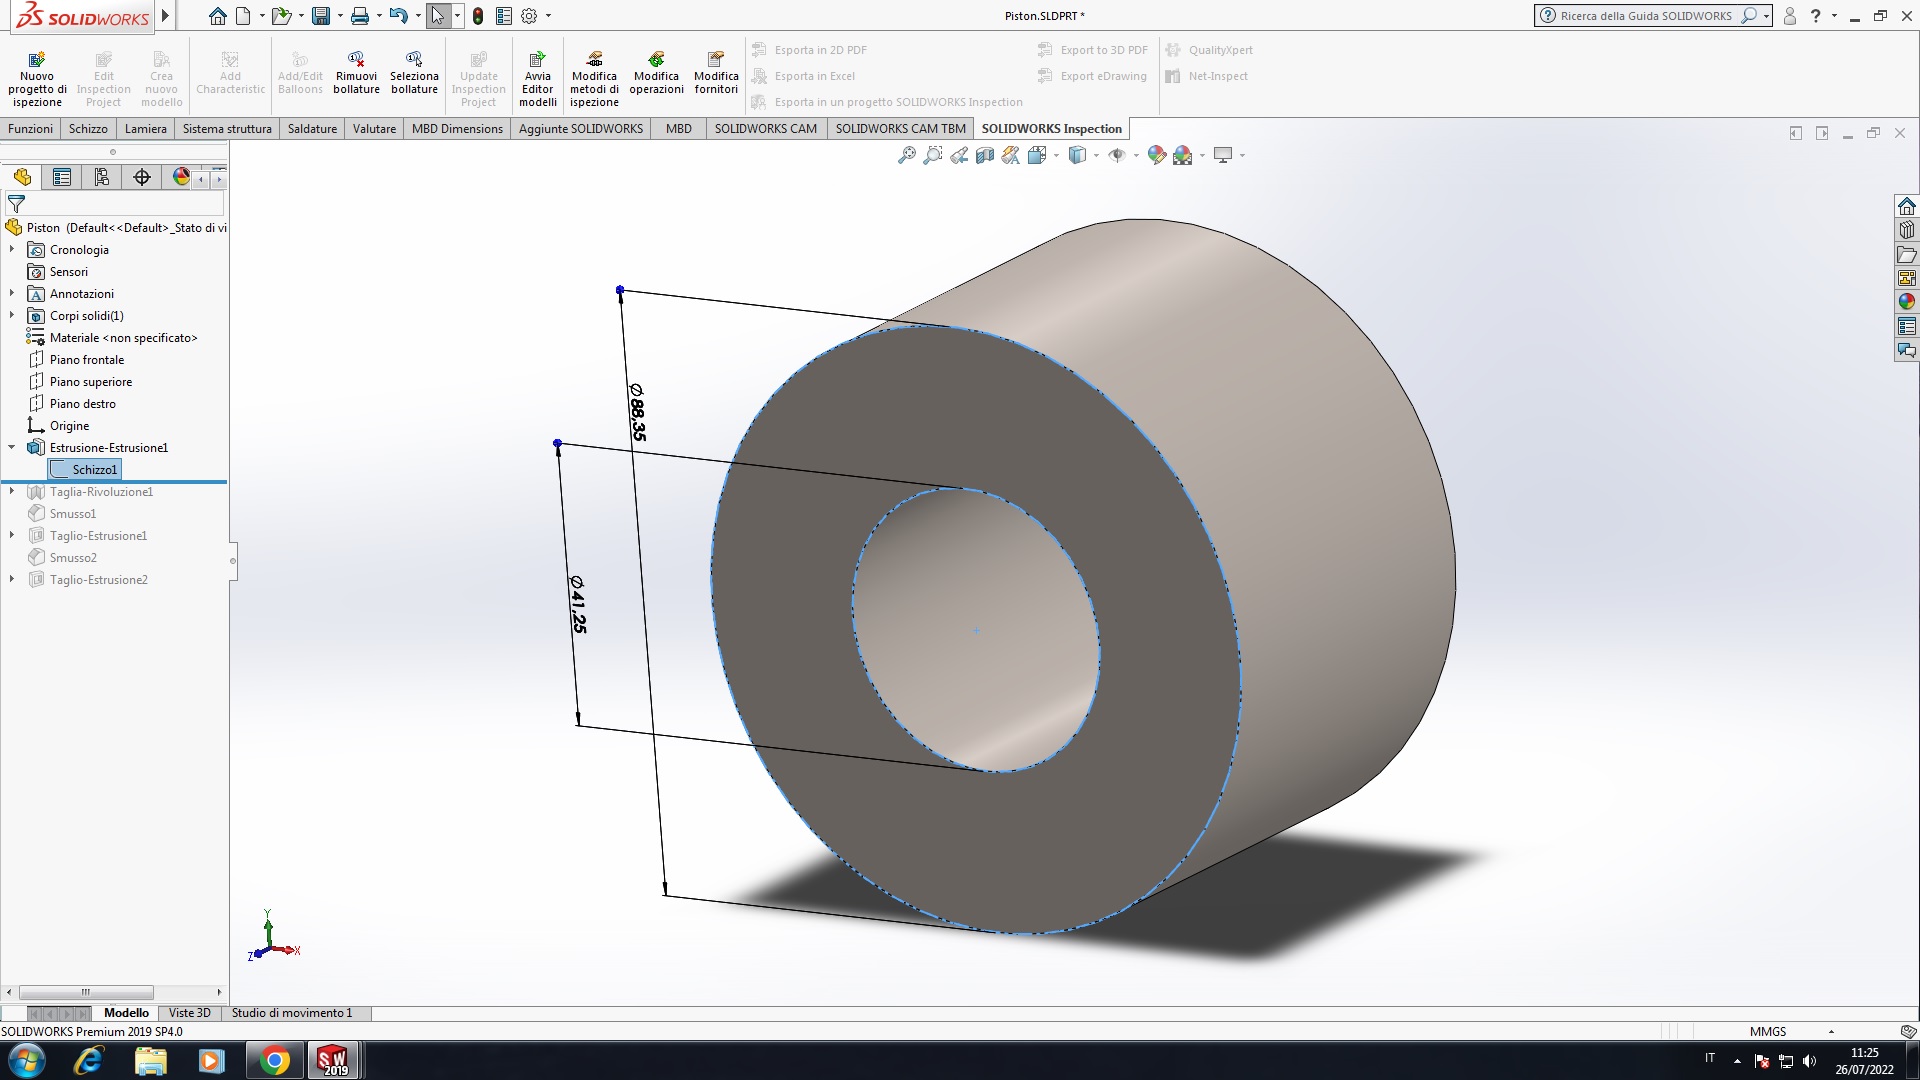
Task: Open the PropertyManager panel tab
Action: 62,177
